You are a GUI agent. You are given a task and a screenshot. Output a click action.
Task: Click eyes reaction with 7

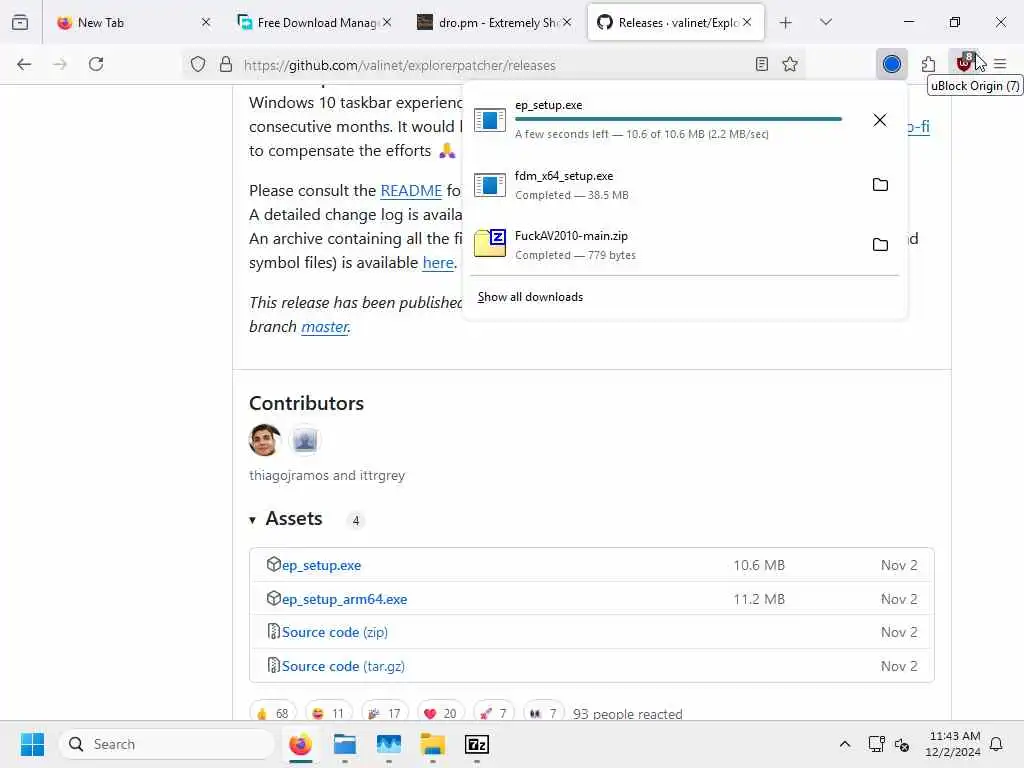pyautogui.click(x=544, y=713)
